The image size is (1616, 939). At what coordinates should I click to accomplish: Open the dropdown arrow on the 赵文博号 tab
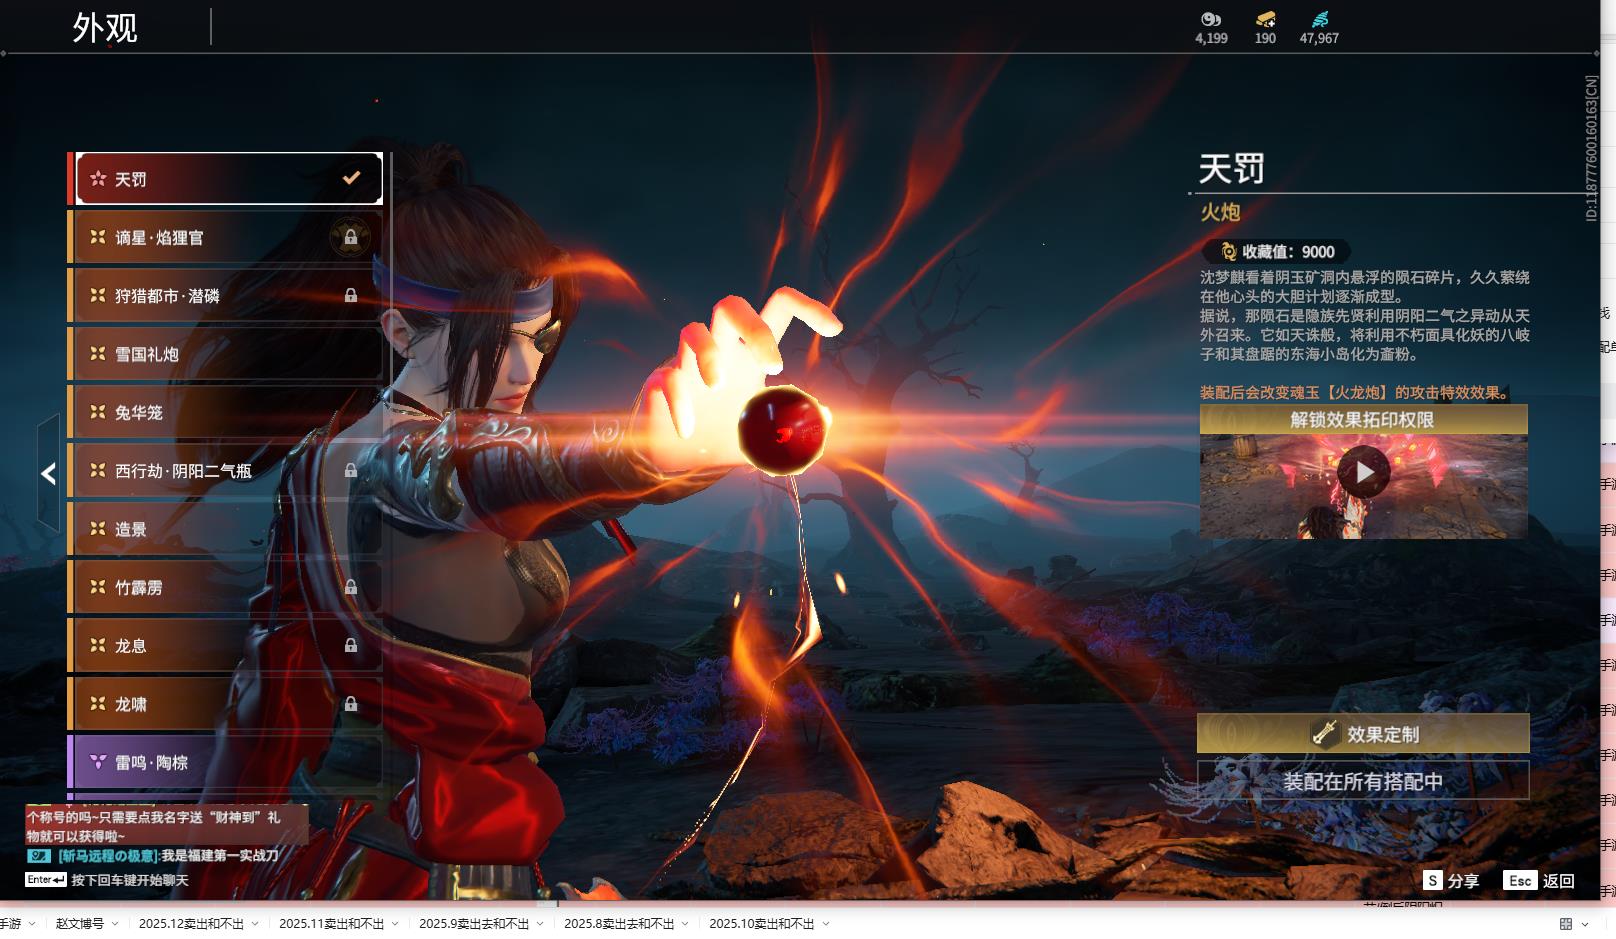(115, 924)
